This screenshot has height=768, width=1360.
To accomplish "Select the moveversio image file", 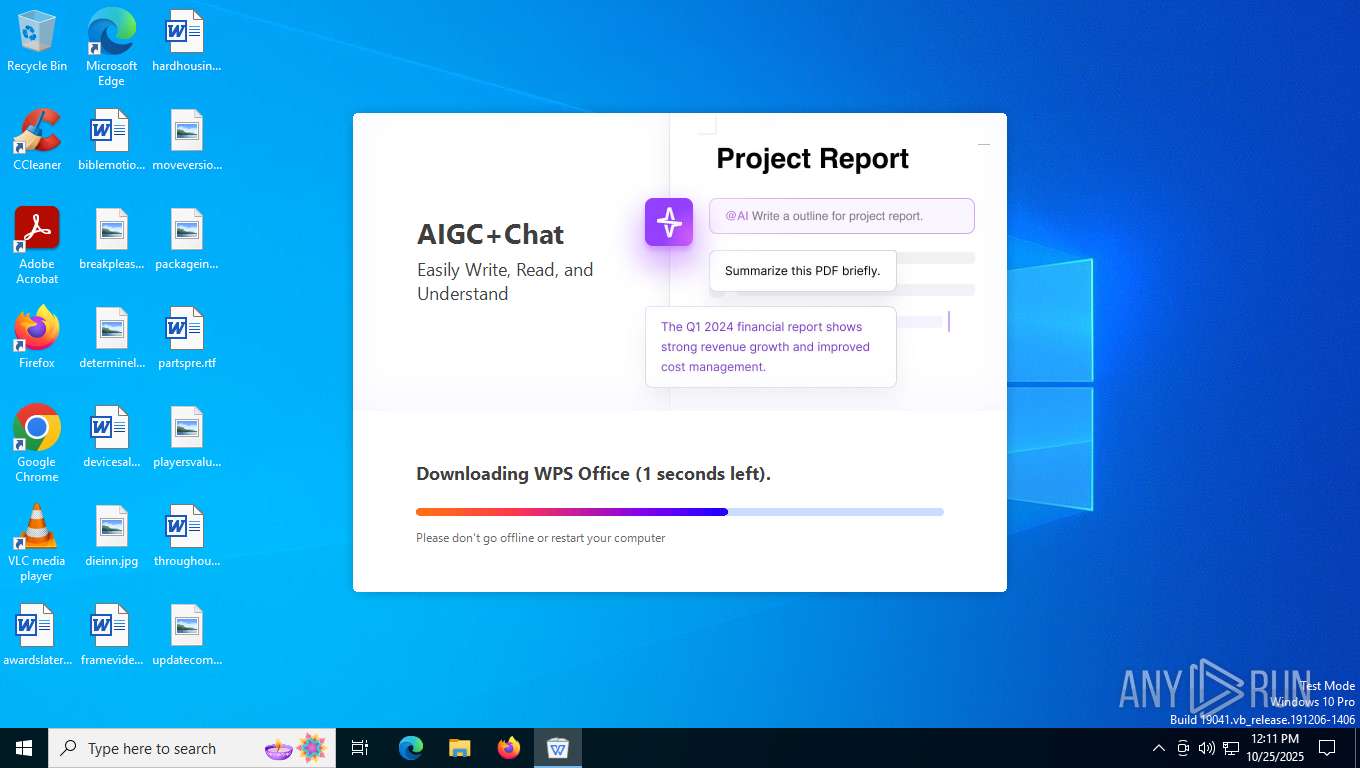I will (186, 140).
